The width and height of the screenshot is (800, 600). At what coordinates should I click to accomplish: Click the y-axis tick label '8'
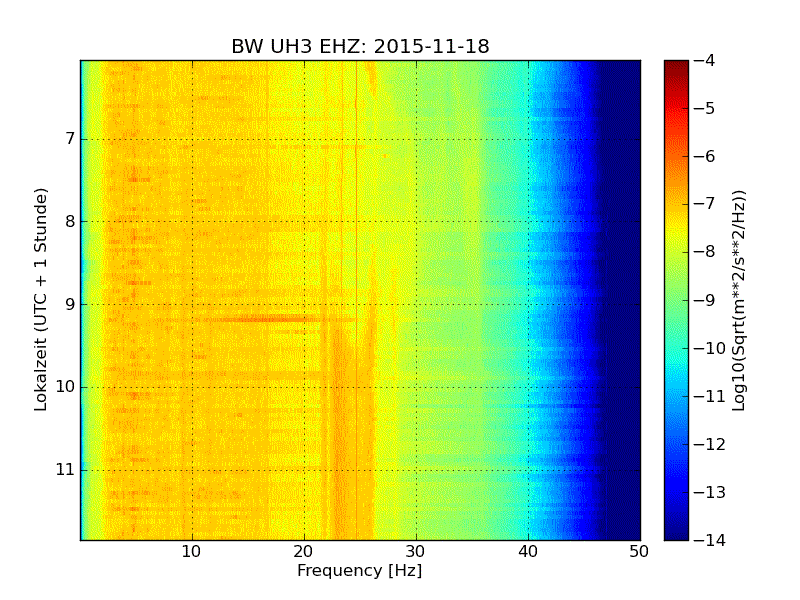coord(70,221)
